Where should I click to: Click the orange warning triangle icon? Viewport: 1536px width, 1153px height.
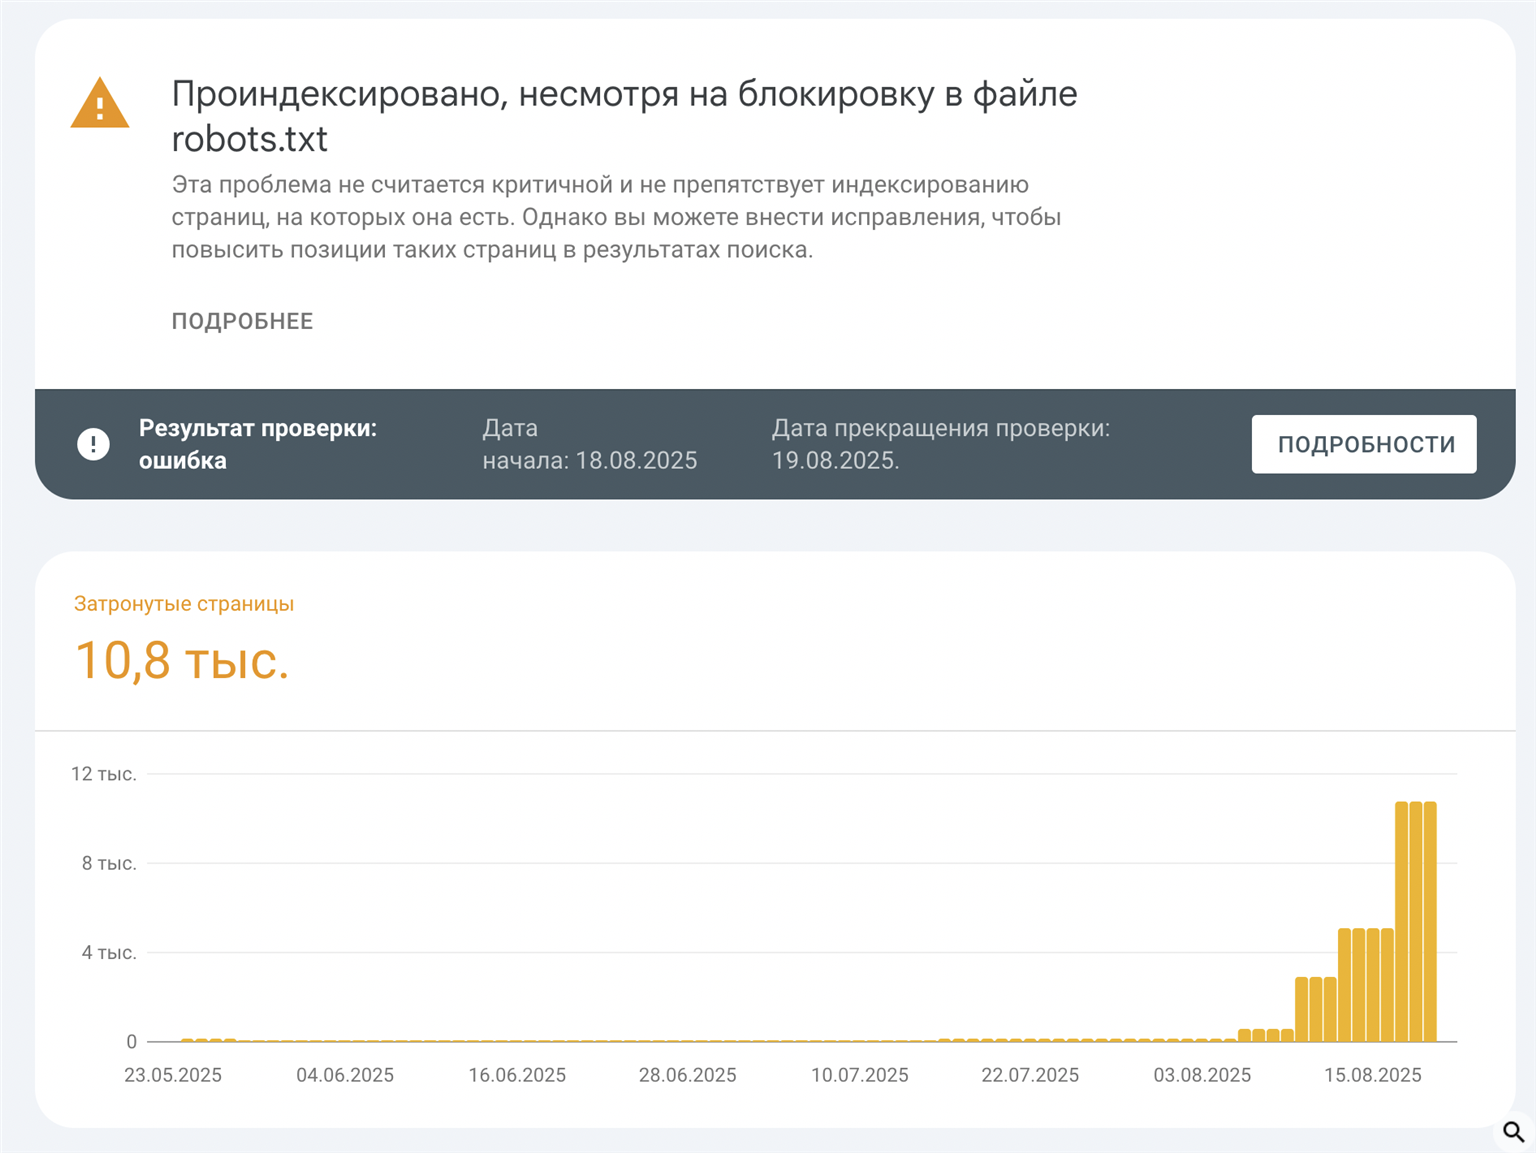pos(100,105)
